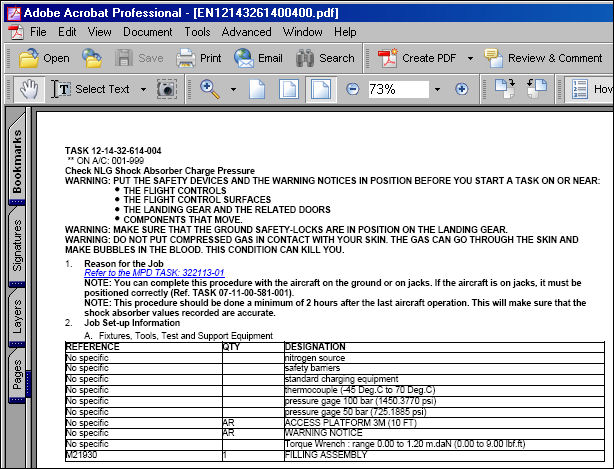Activate the Select Text tool
614x469 pixels.
pyautogui.click(x=90, y=89)
